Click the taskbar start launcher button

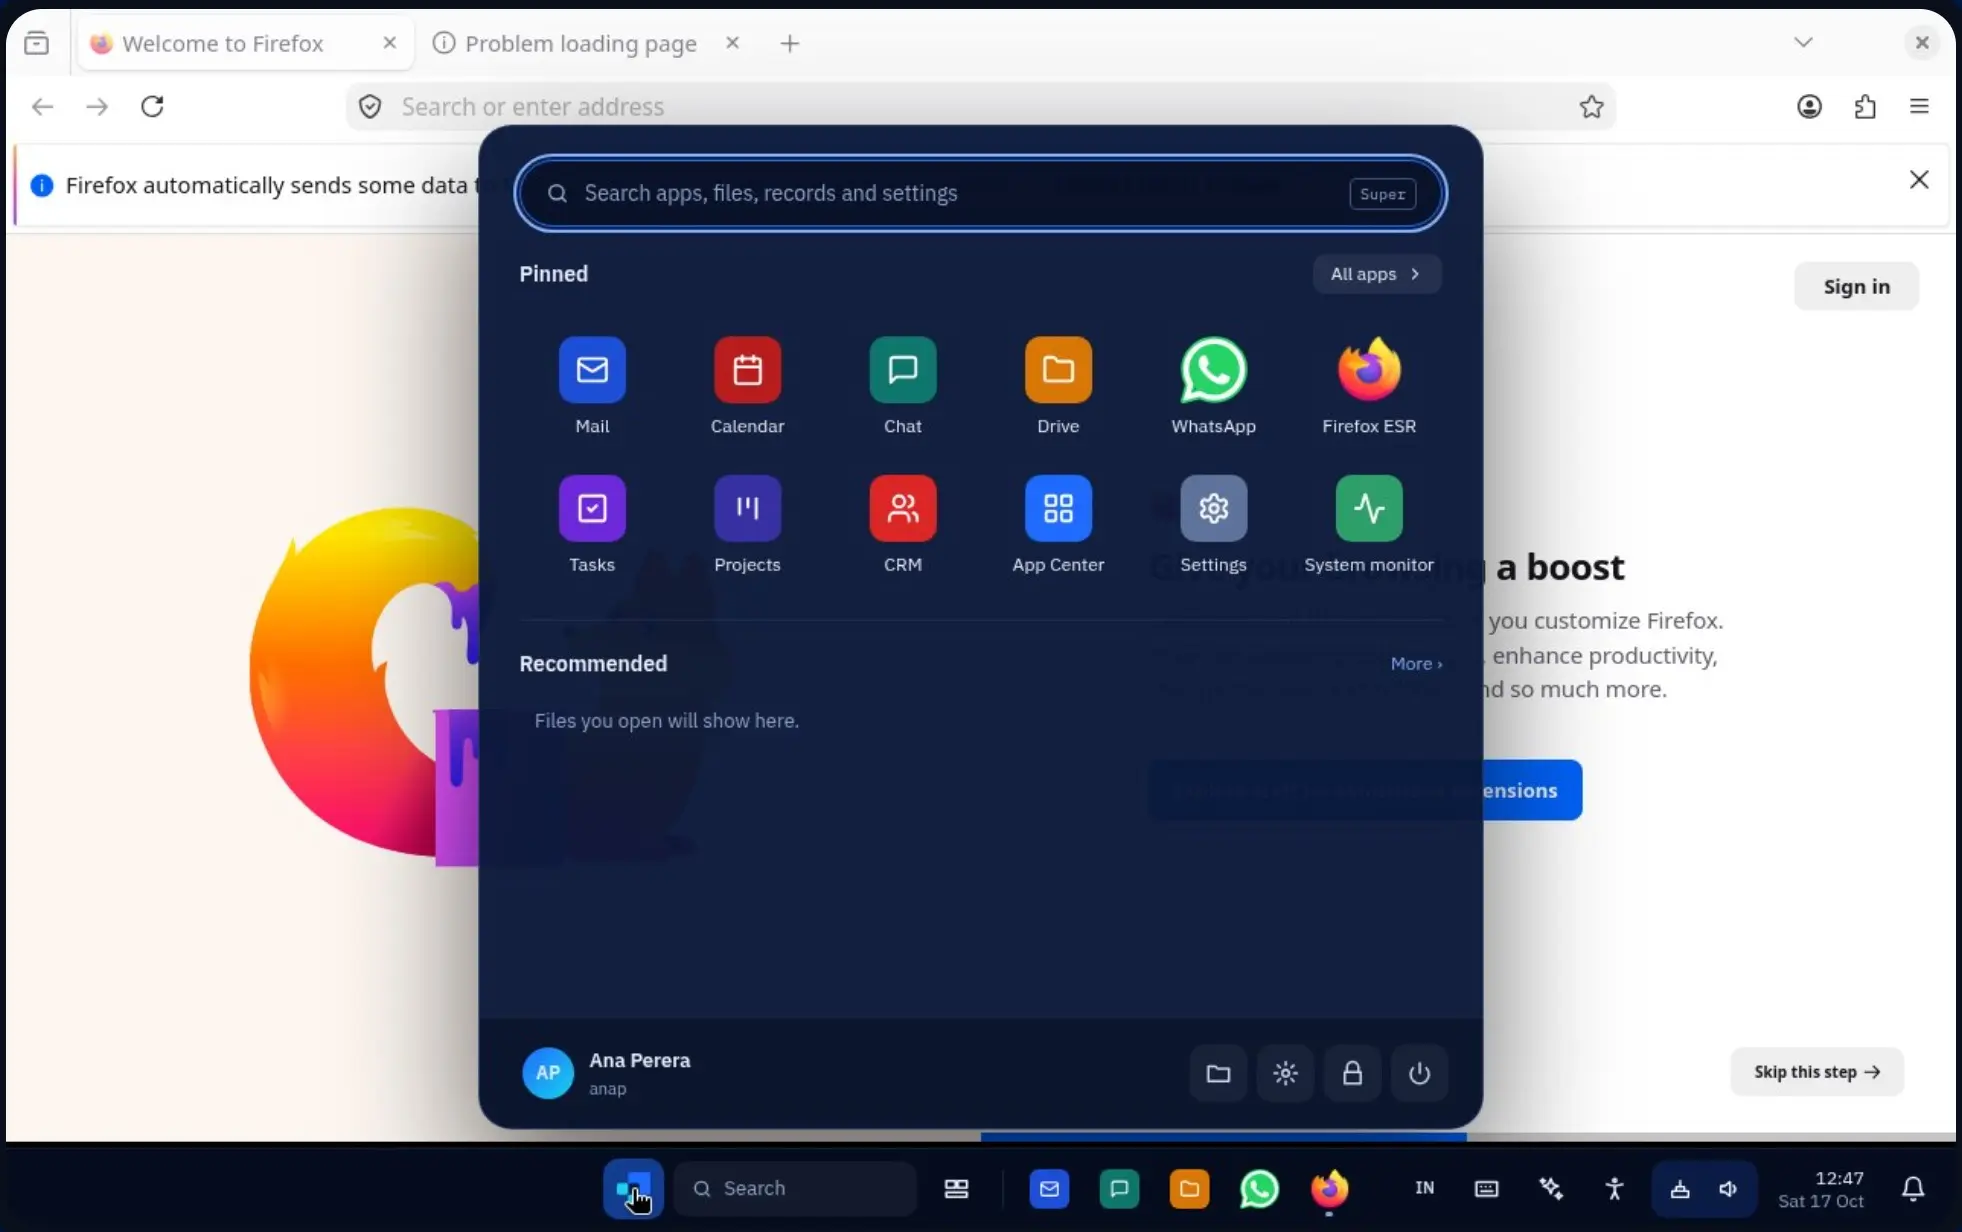[x=633, y=1189]
